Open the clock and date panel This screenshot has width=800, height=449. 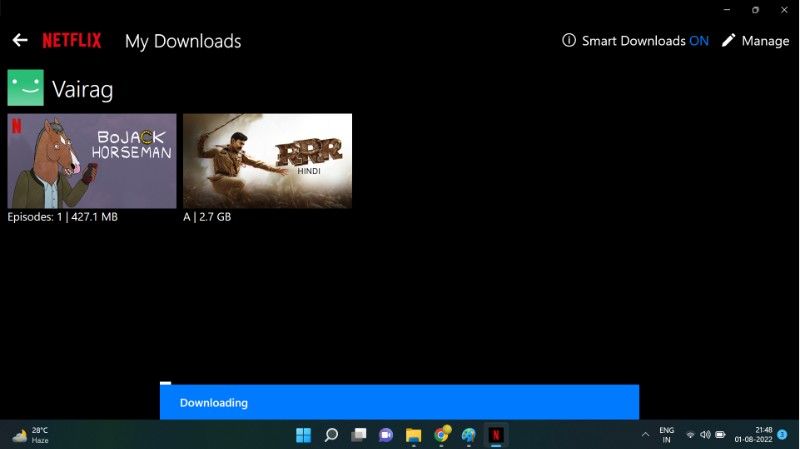point(752,435)
